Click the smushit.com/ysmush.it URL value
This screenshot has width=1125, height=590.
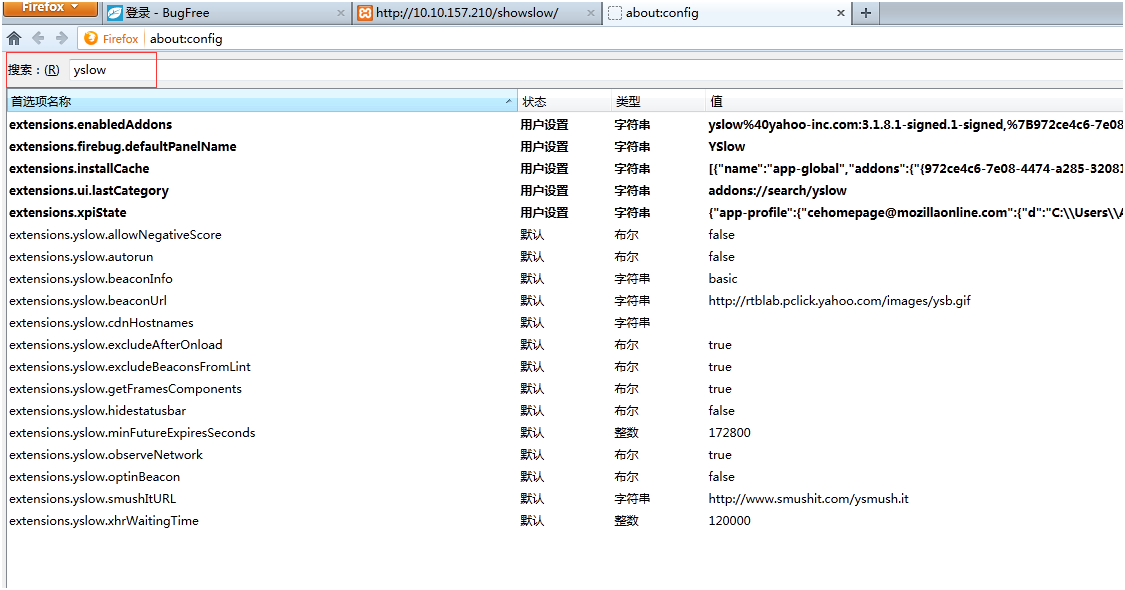pos(809,499)
